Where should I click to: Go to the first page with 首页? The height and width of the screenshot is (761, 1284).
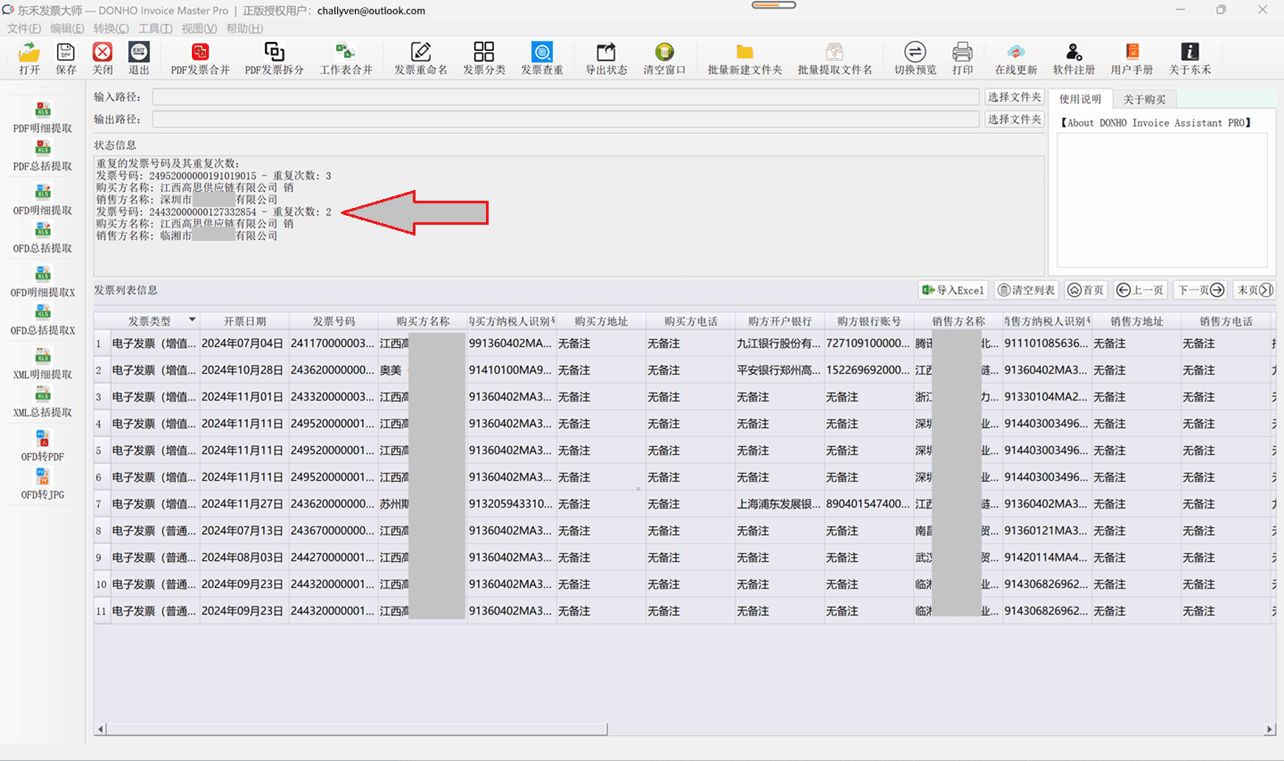[x=1086, y=290]
